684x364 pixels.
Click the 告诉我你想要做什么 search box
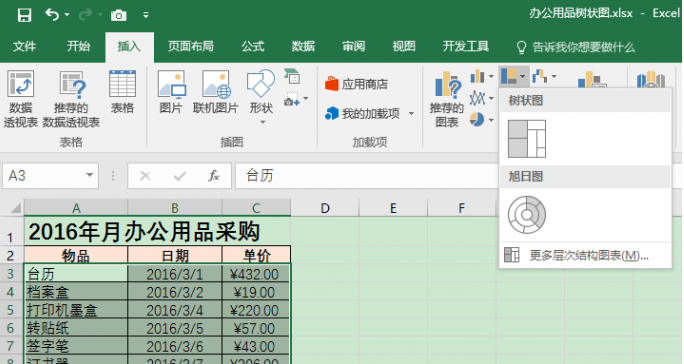tap(576, 47)
